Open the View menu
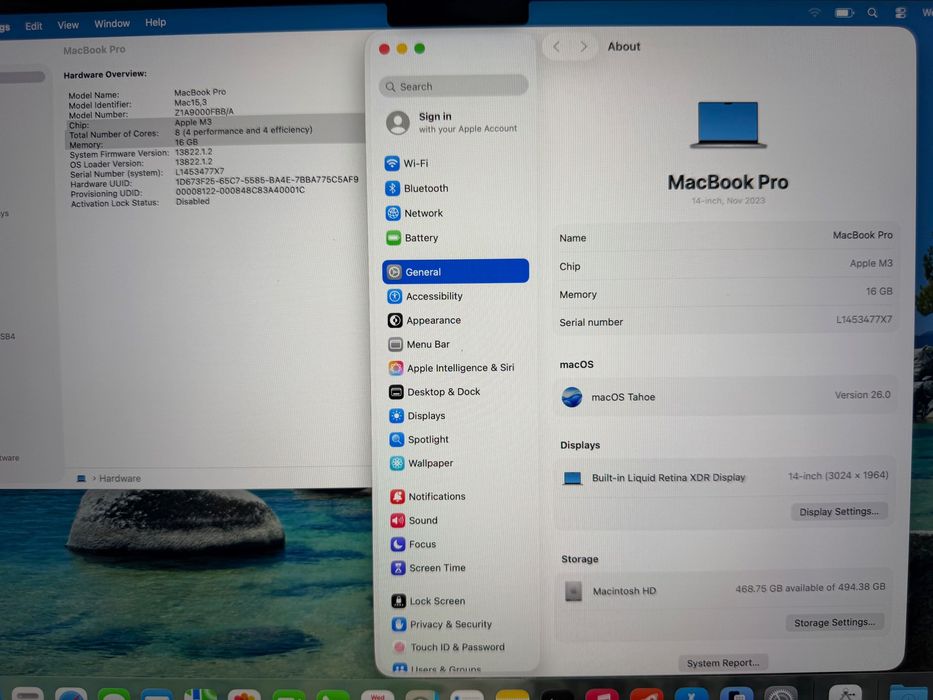This screenshot has width=933, height=700. 68,25
